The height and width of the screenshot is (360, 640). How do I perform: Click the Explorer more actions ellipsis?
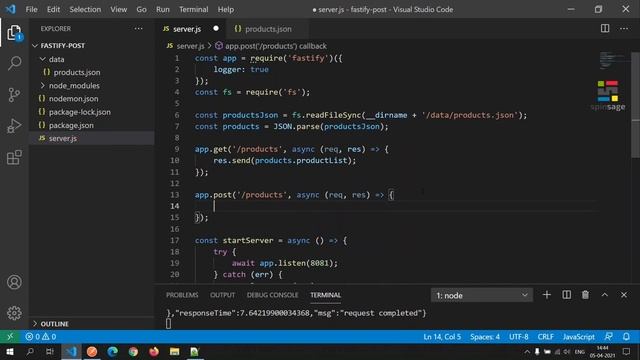138,29
